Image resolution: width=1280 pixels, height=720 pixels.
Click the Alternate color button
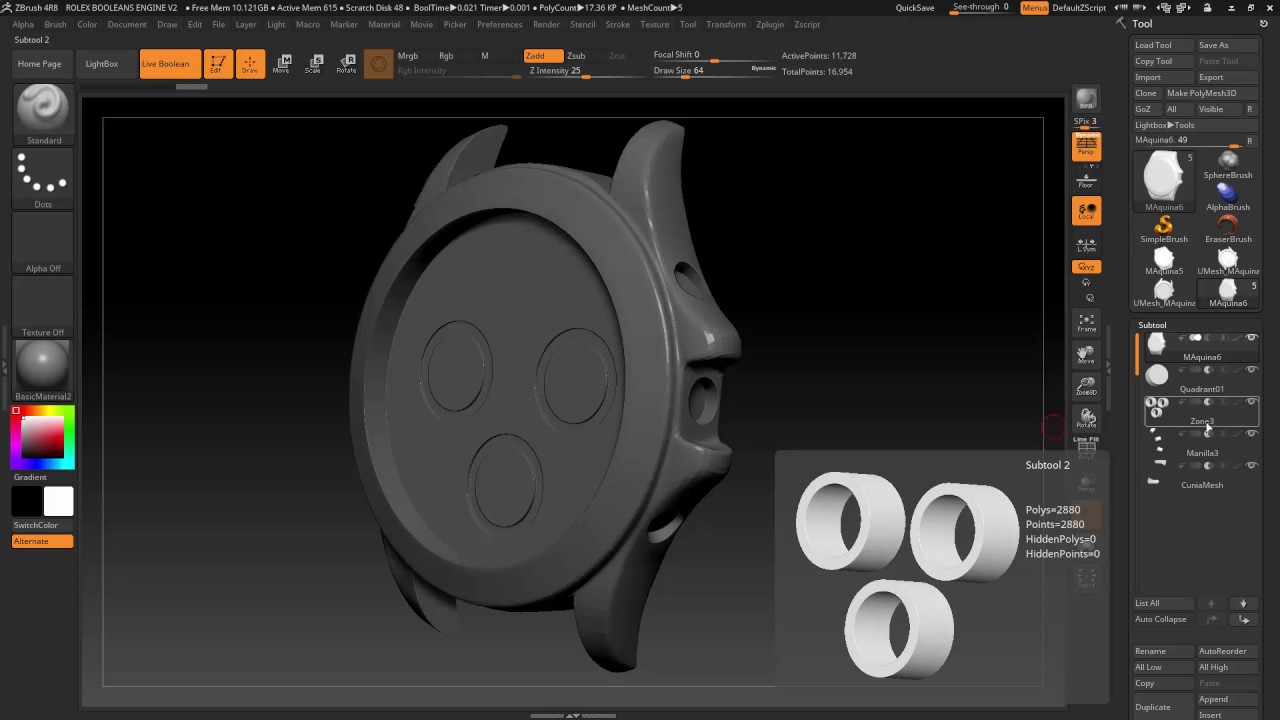(x=43, y=541)
